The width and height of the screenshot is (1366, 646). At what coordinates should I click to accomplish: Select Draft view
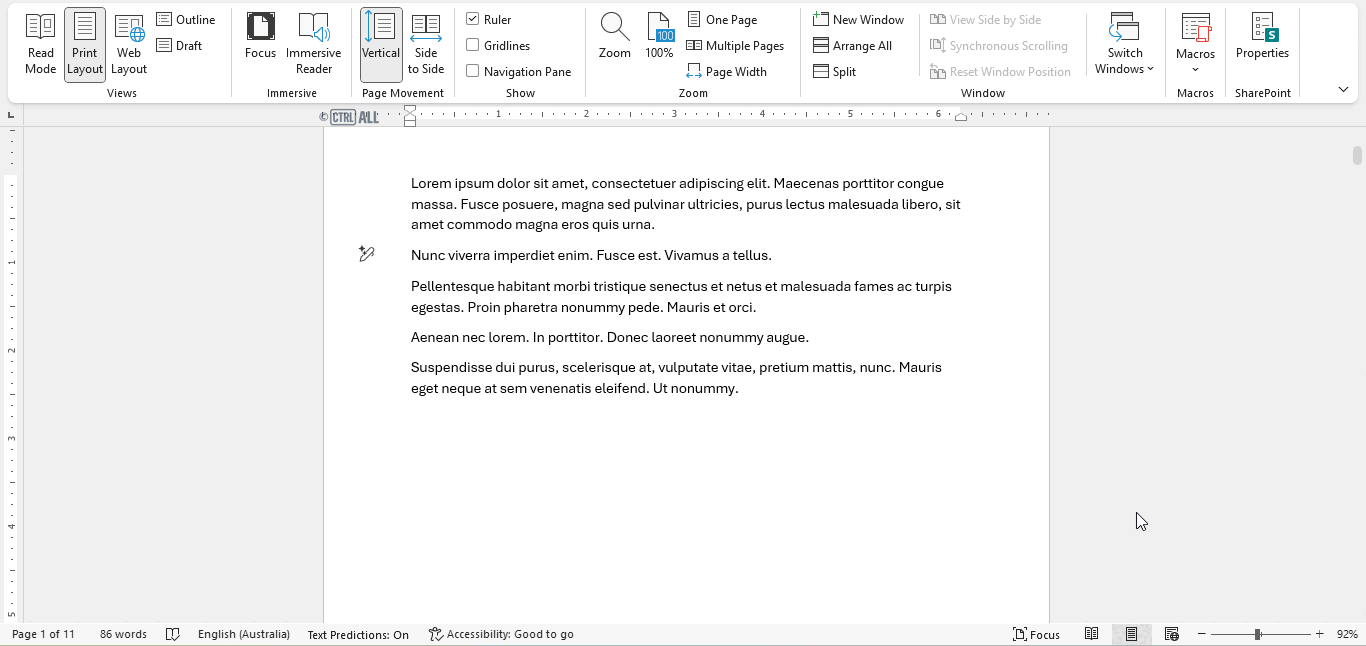click(179, 45)
